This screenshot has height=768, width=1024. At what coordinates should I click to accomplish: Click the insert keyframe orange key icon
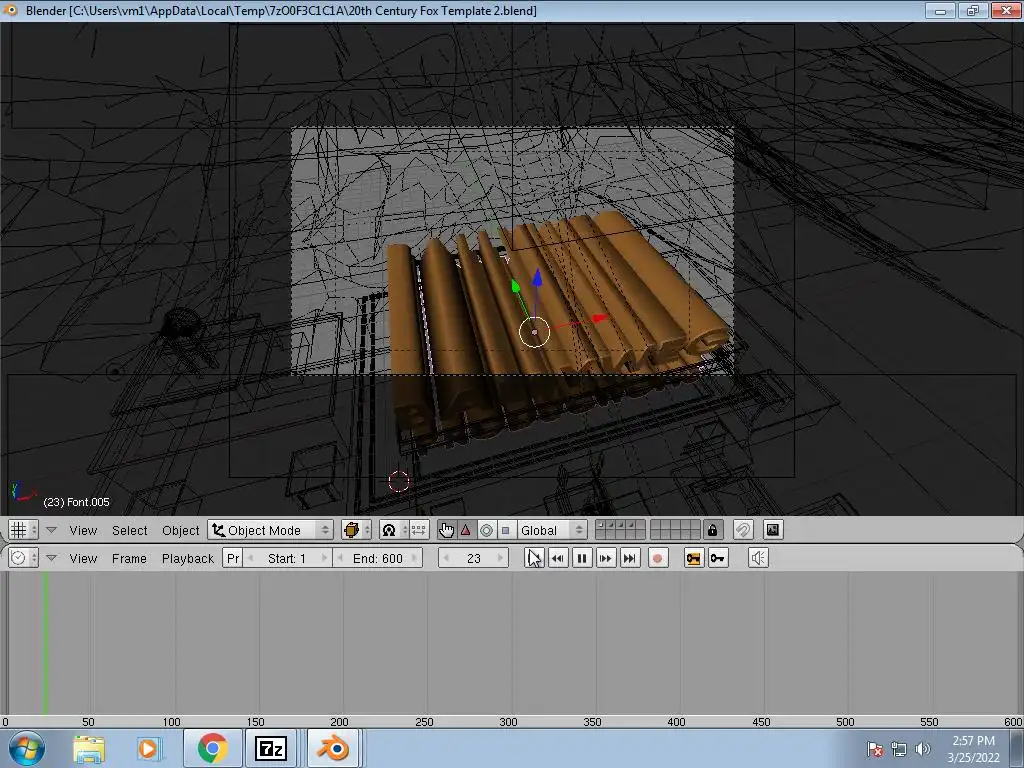[694, 558]
